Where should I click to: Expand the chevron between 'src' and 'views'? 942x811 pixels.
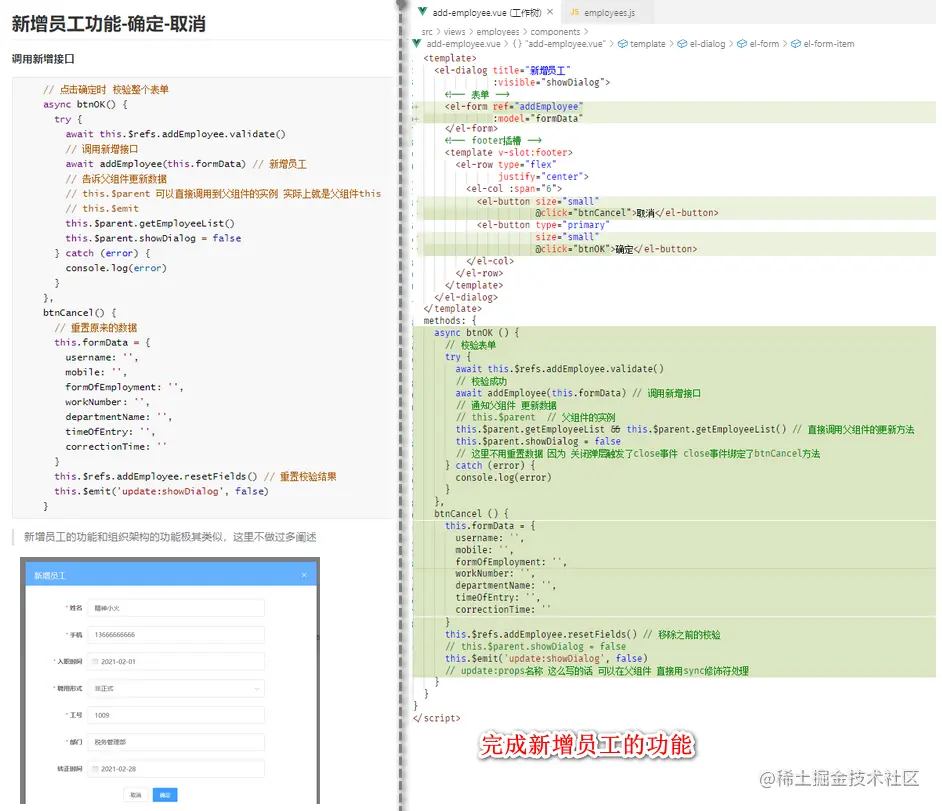tap(438, 32)
